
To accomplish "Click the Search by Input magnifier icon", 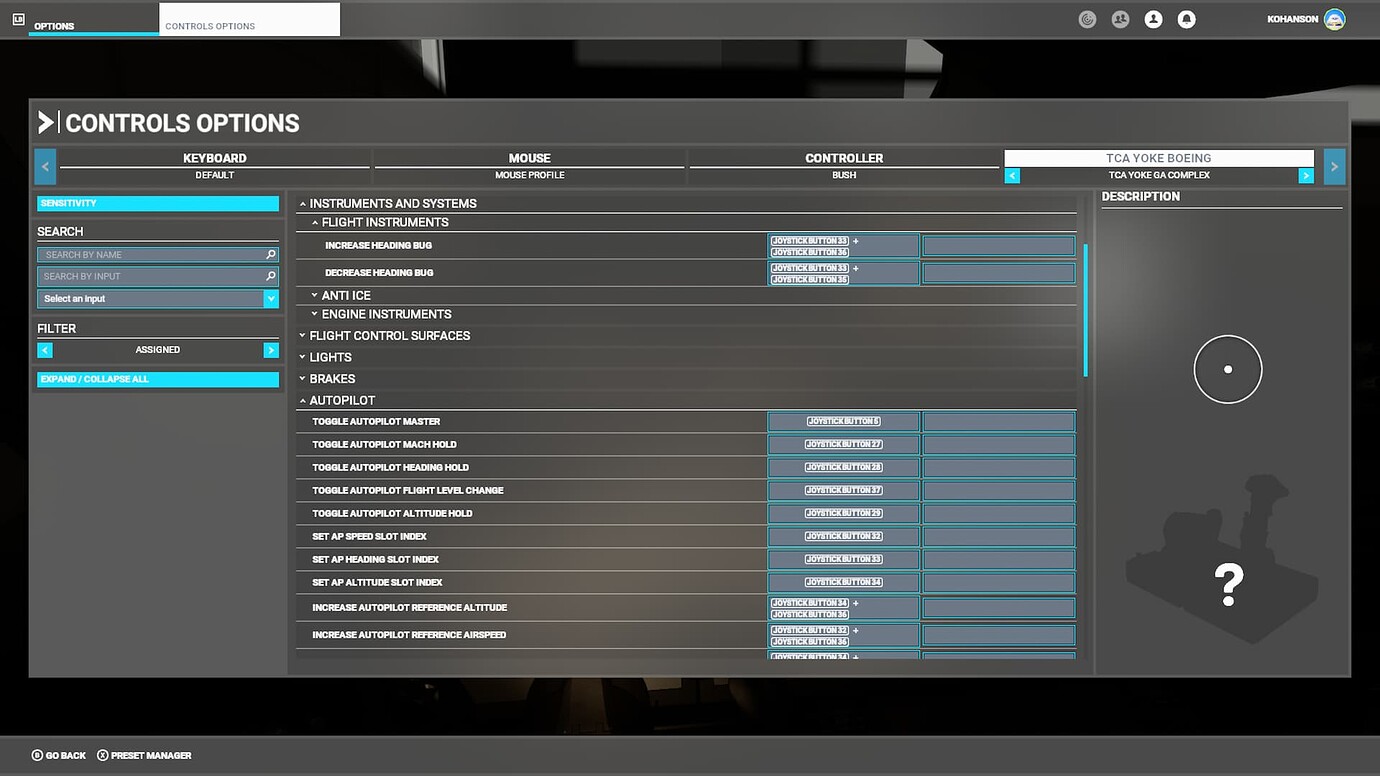I will point(270,276).
